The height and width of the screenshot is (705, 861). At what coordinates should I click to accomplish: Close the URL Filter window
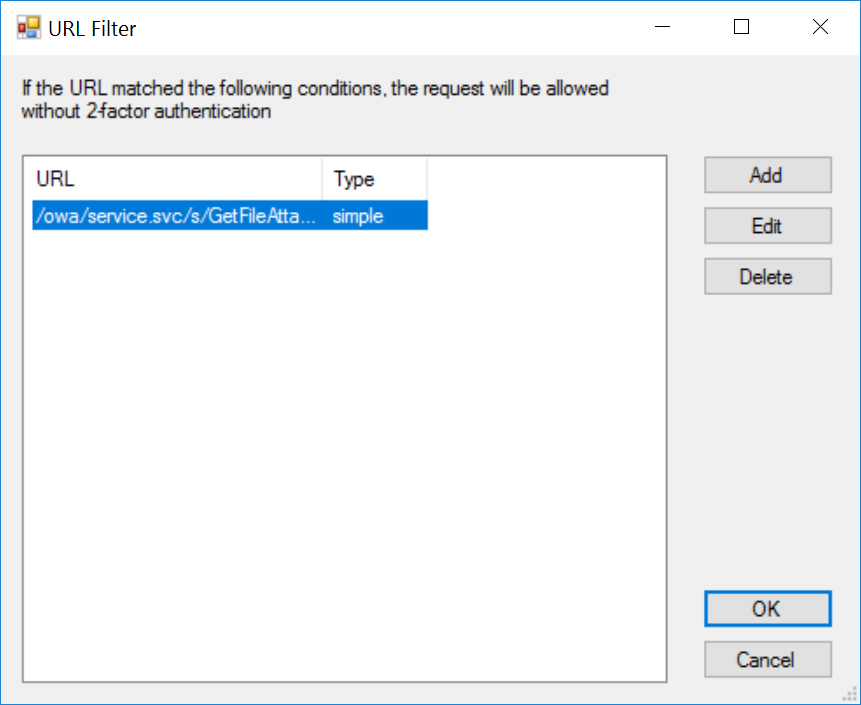[820, 28]
